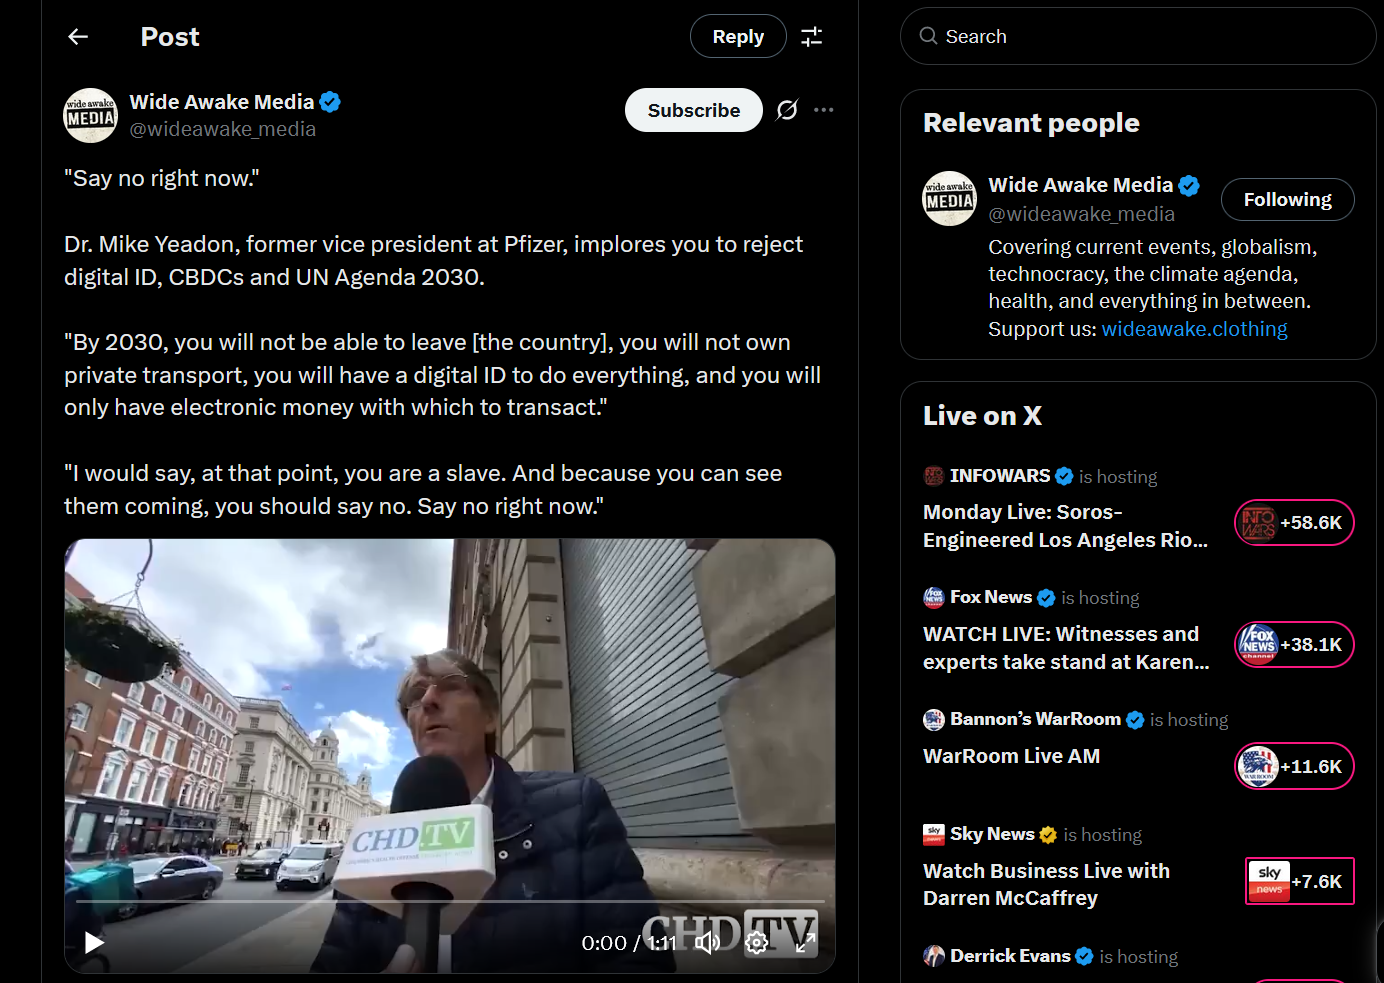Open Wide Awake Media profile avatar in post

pyautogui.click(x=91, y=116)
